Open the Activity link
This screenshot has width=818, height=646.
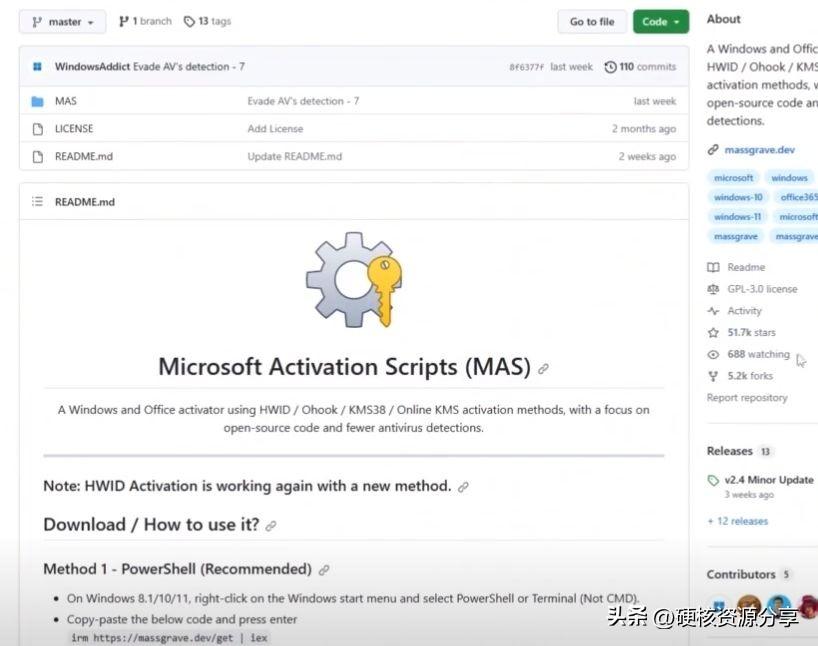point(744,311)
